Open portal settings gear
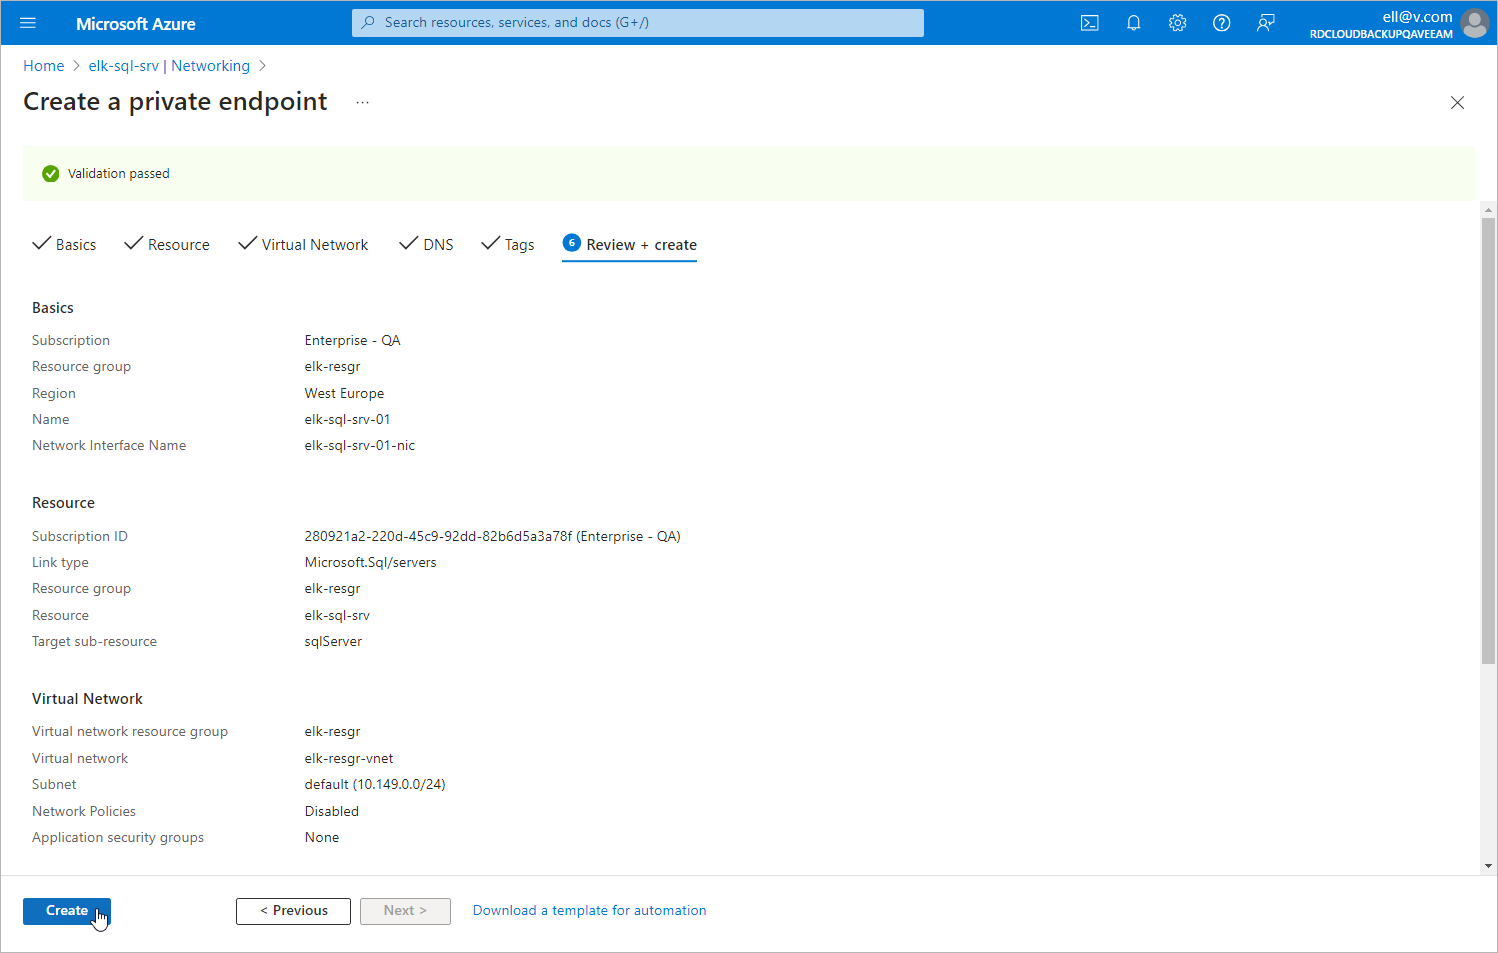Image resolution: width=1498 pixels, height=953 pixels. [1178, 23]
